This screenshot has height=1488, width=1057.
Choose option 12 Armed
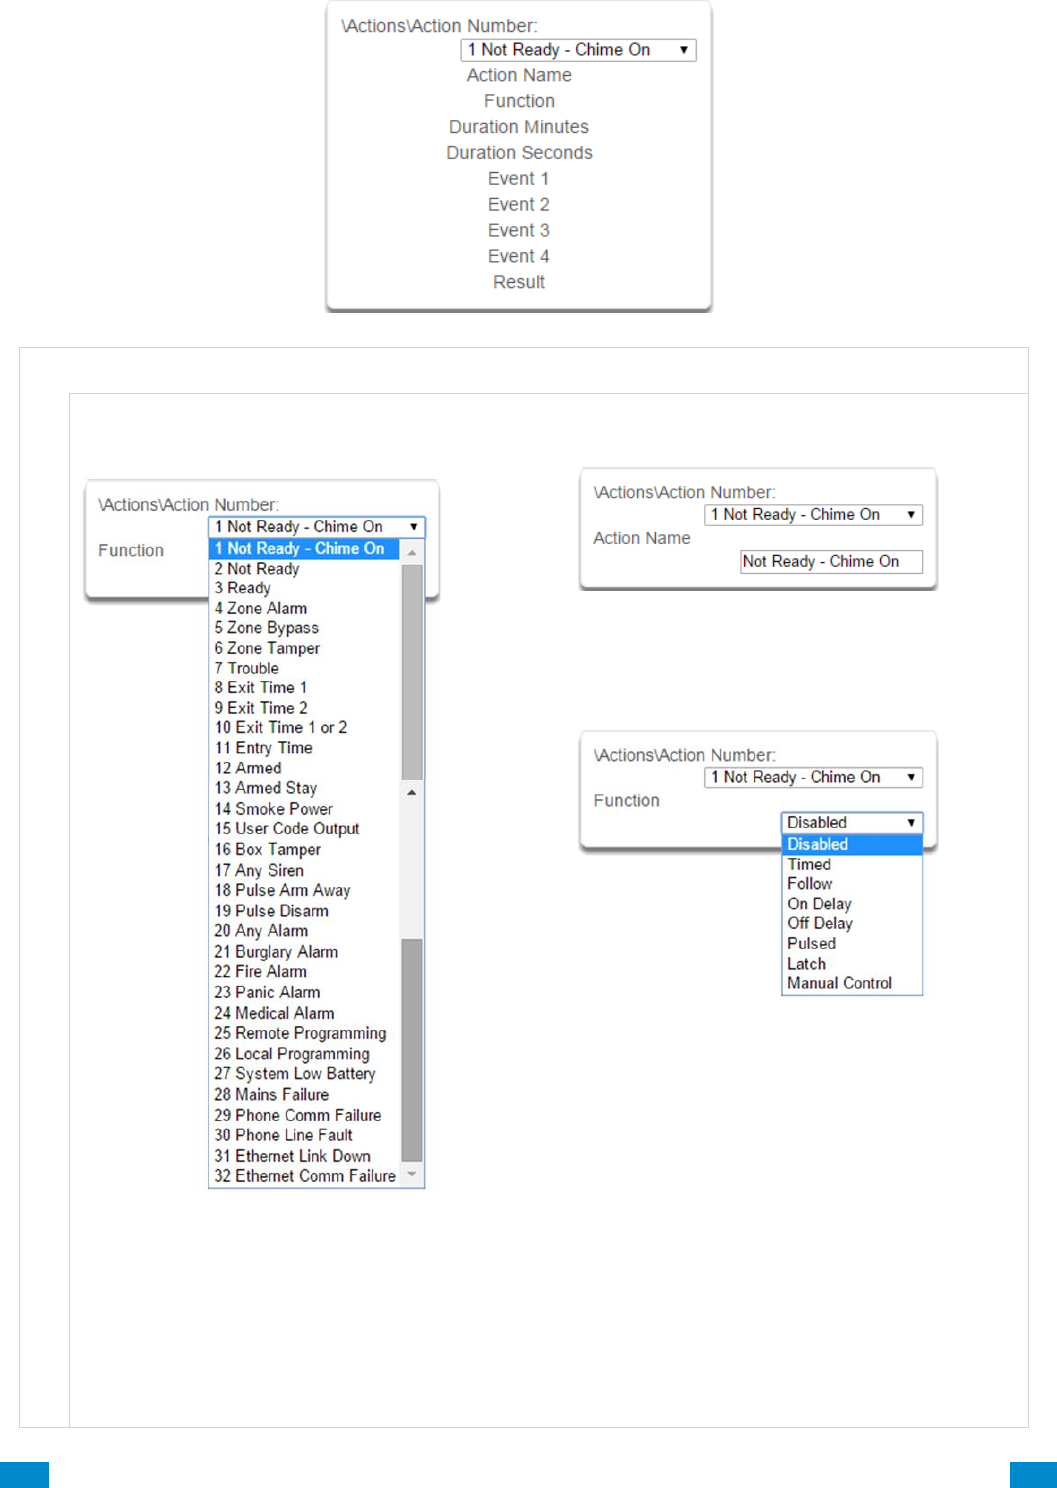(304, 768)
